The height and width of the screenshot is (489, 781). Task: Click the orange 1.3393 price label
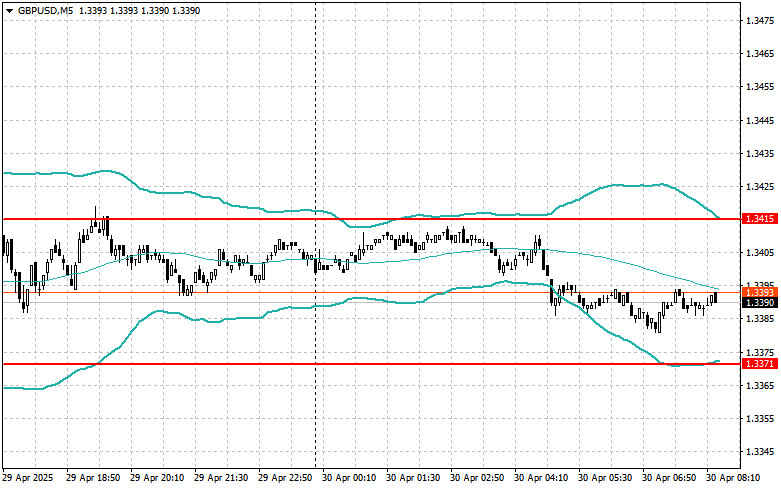760,292
